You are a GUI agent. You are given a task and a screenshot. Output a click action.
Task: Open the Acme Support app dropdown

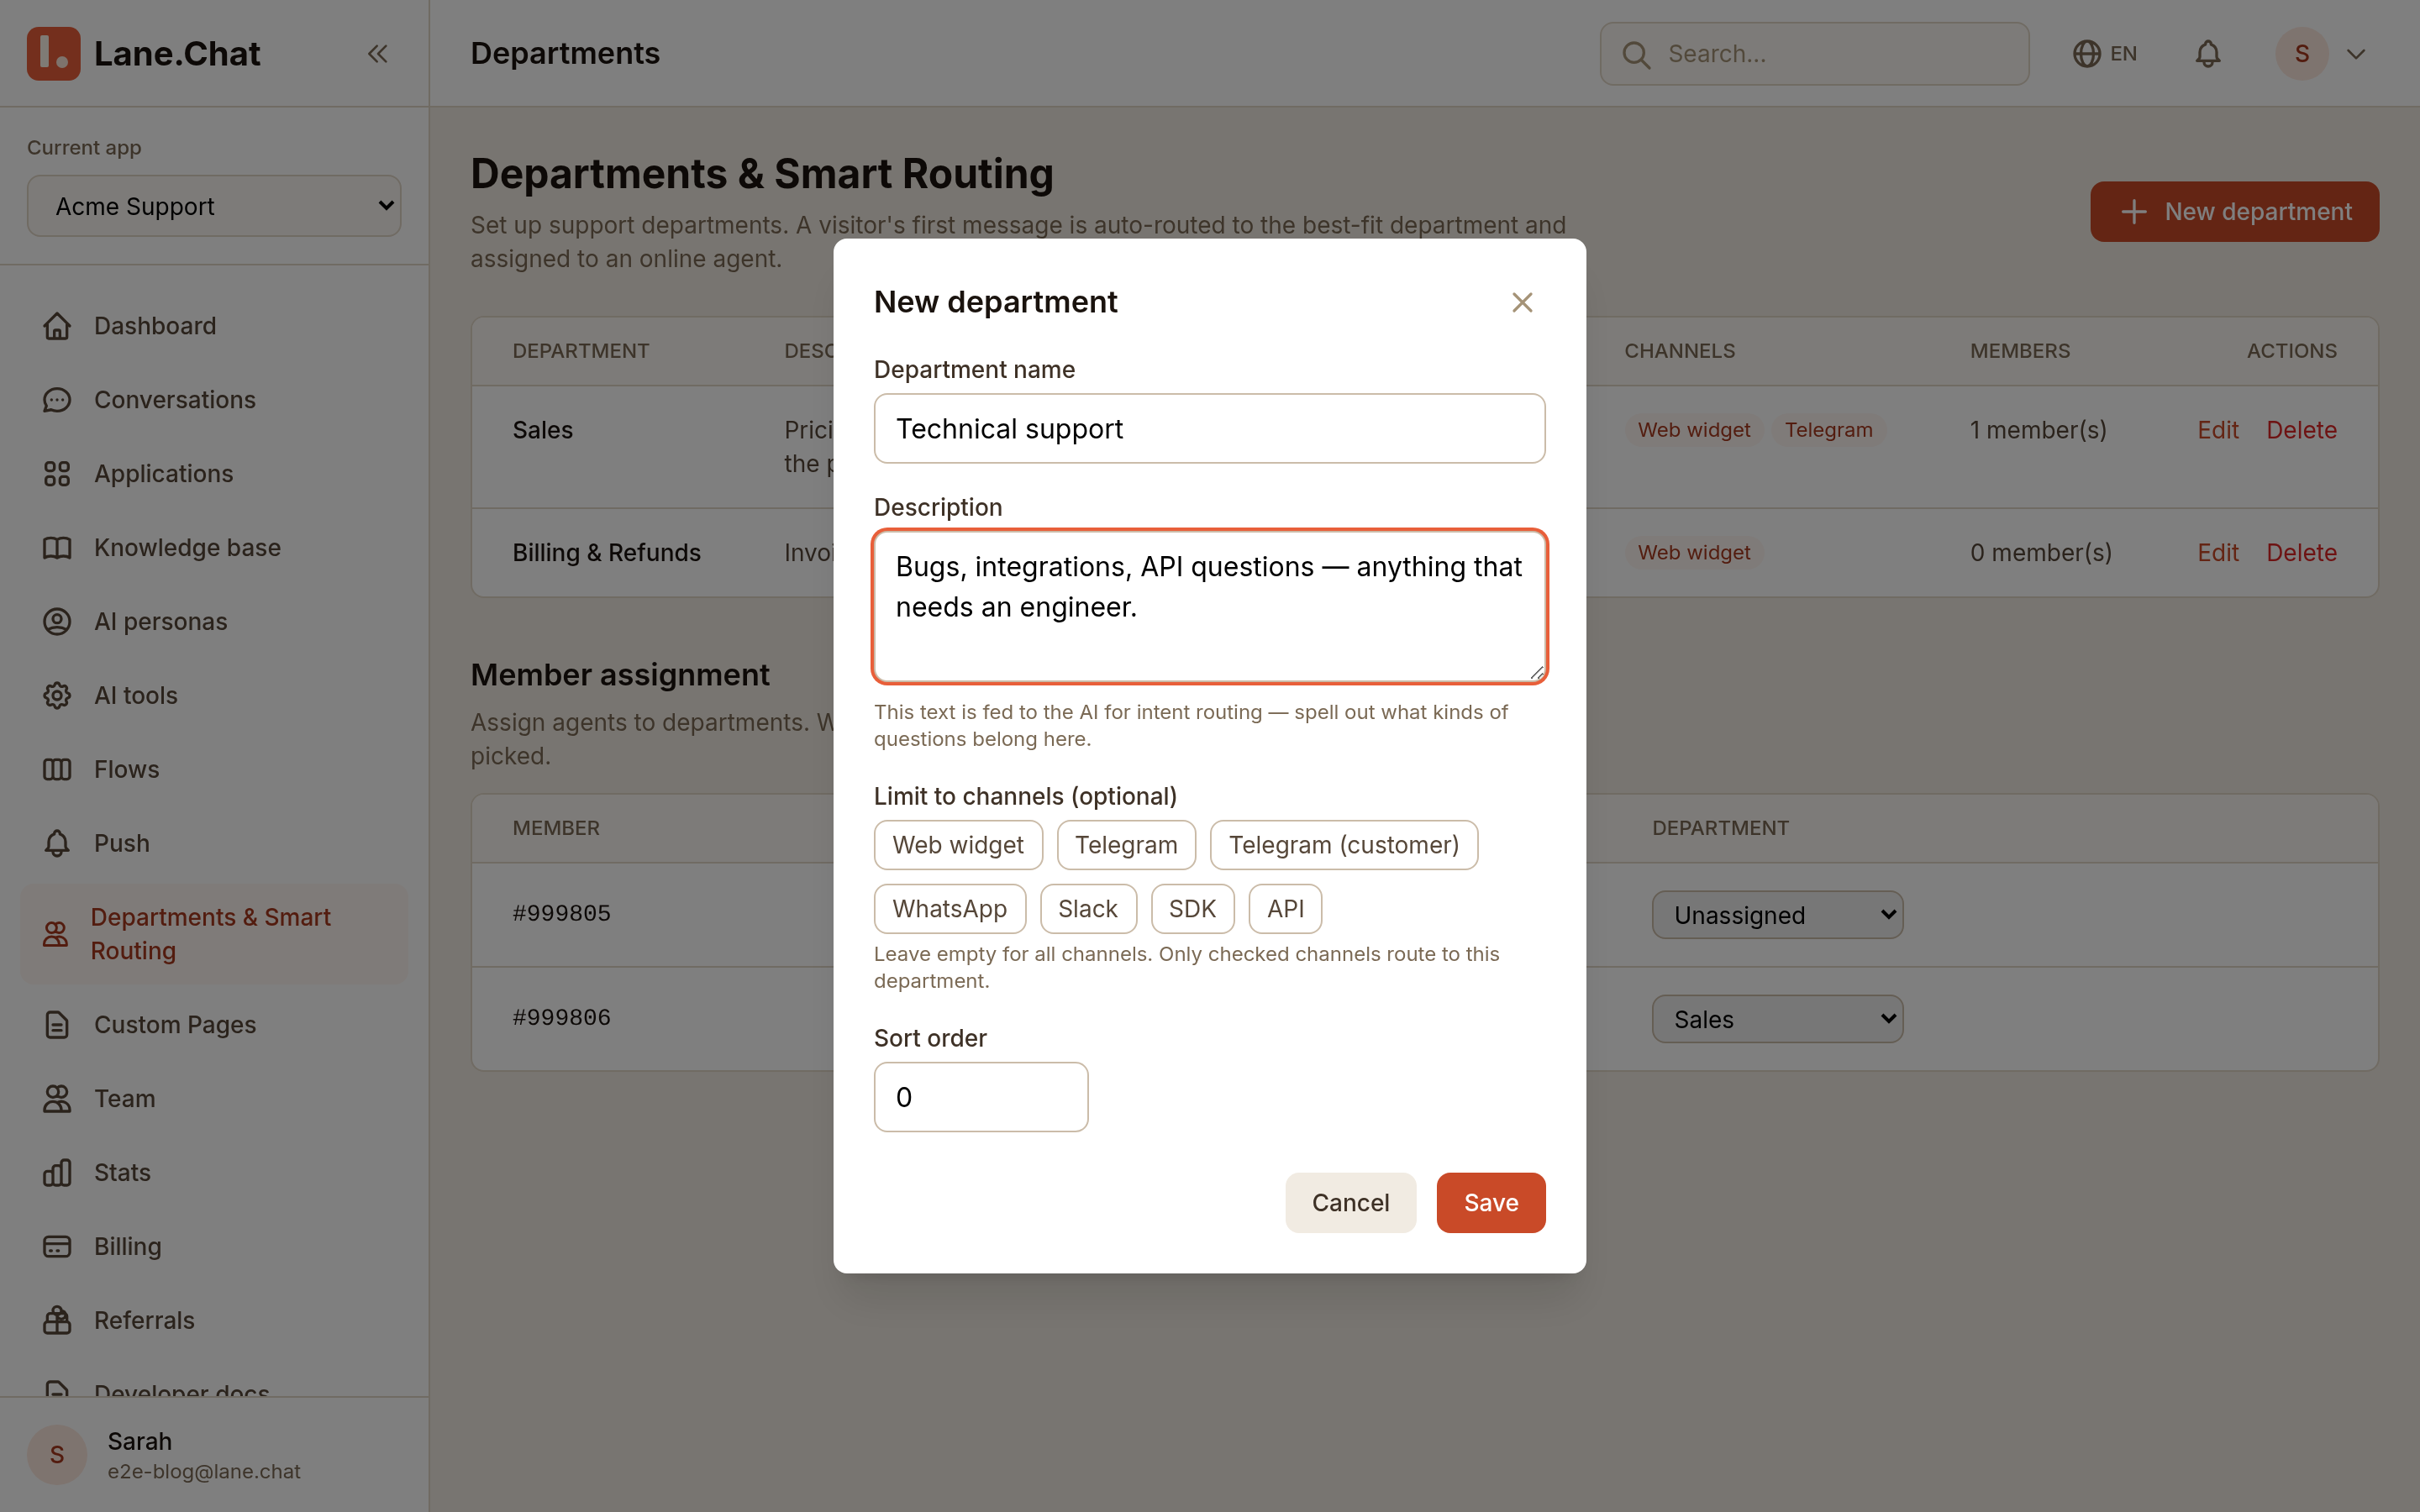coord(214,206)
